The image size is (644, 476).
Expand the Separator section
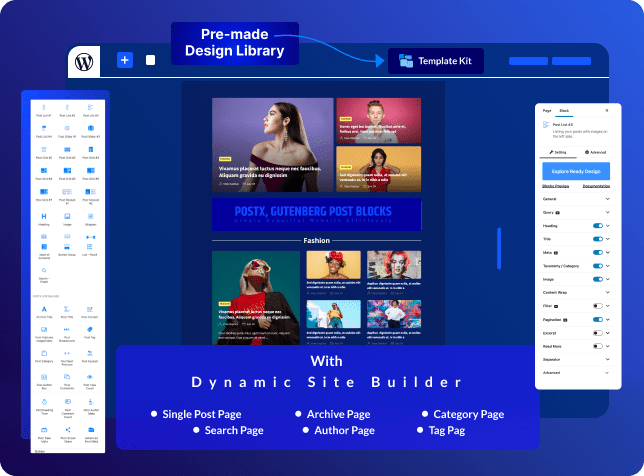click(606, 358)
